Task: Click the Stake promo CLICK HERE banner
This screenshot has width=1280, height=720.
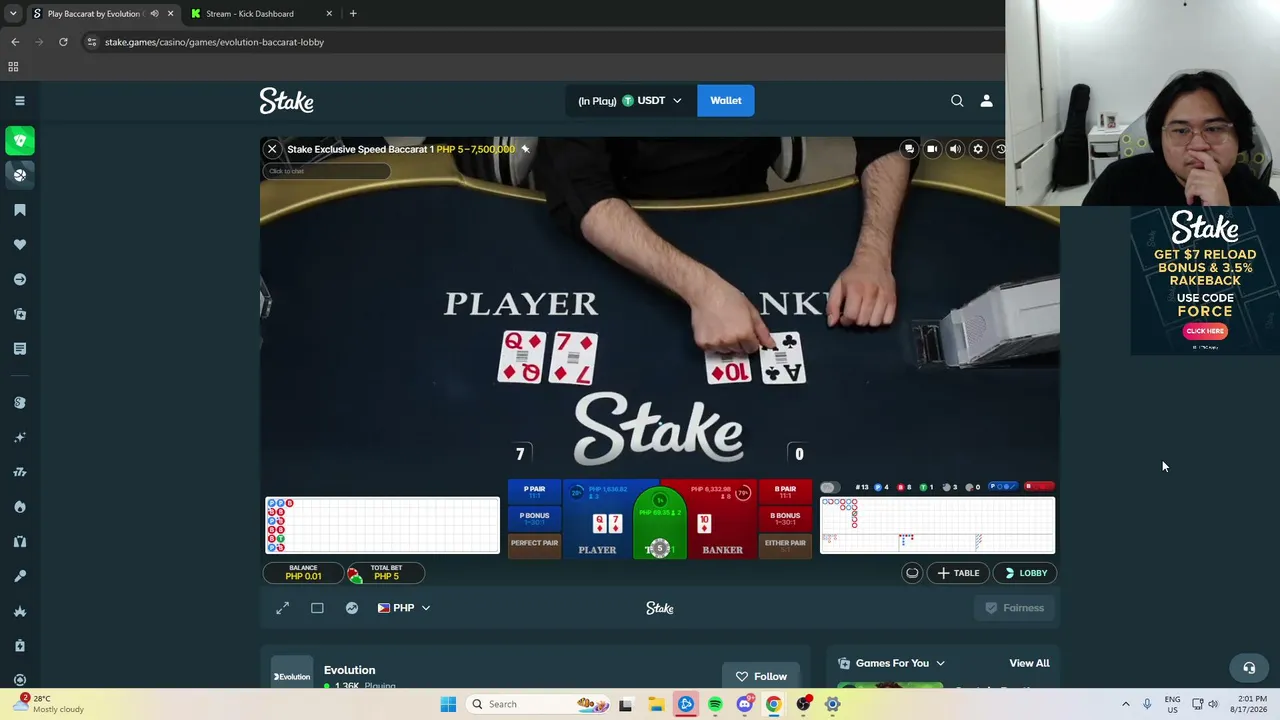Action: tap(1205, 331)
